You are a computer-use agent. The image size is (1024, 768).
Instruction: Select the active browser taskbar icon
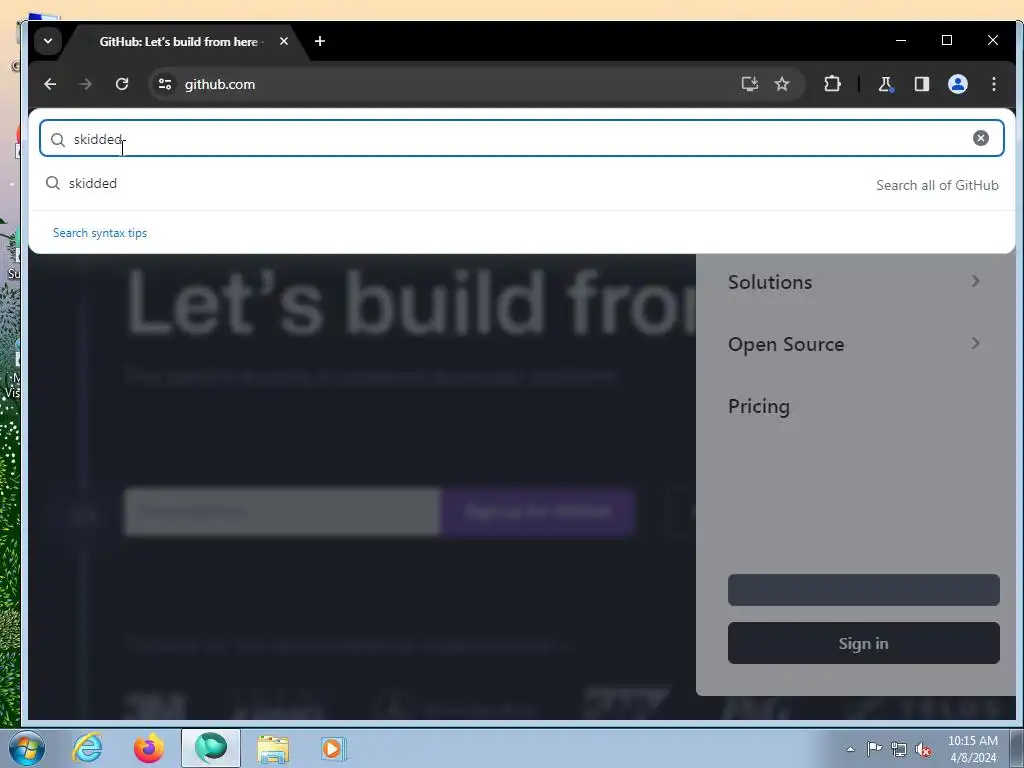pos(210,748)
